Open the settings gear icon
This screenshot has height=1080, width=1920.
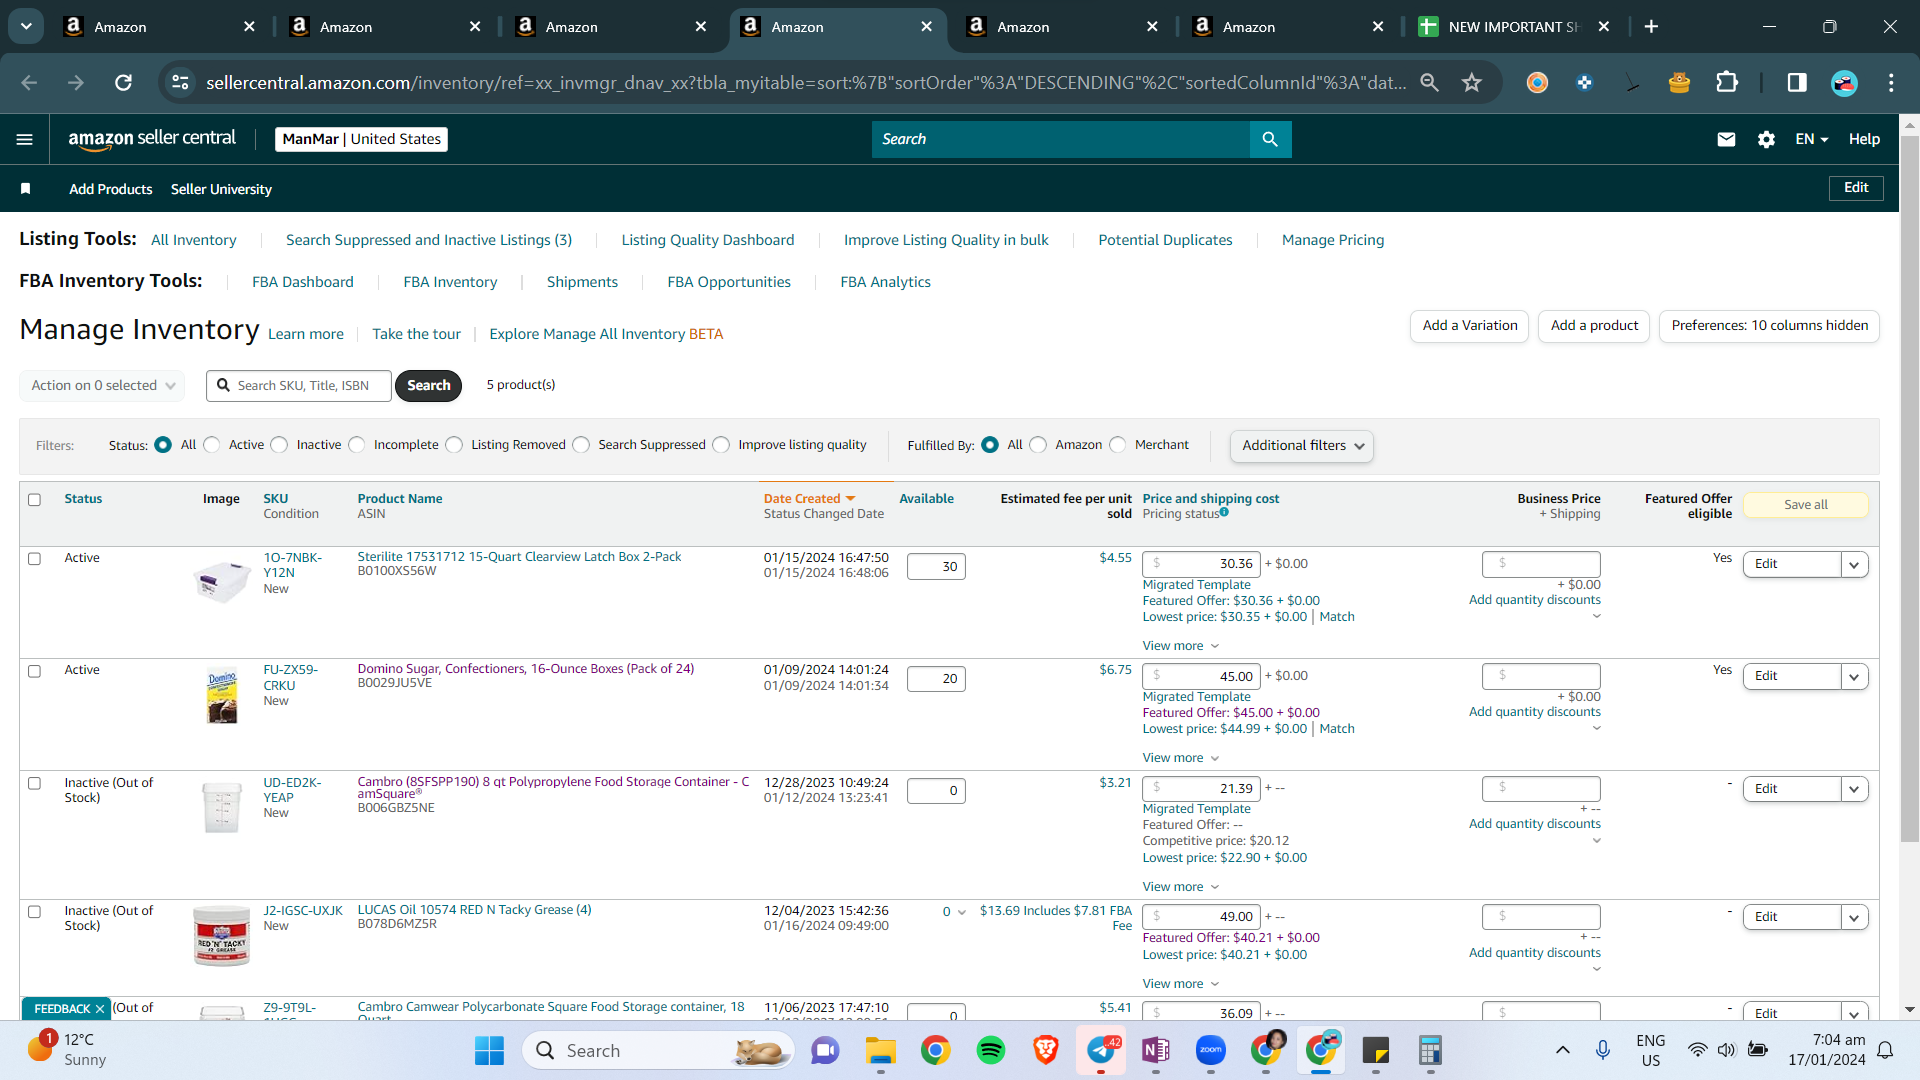[x=1766, y=139]
